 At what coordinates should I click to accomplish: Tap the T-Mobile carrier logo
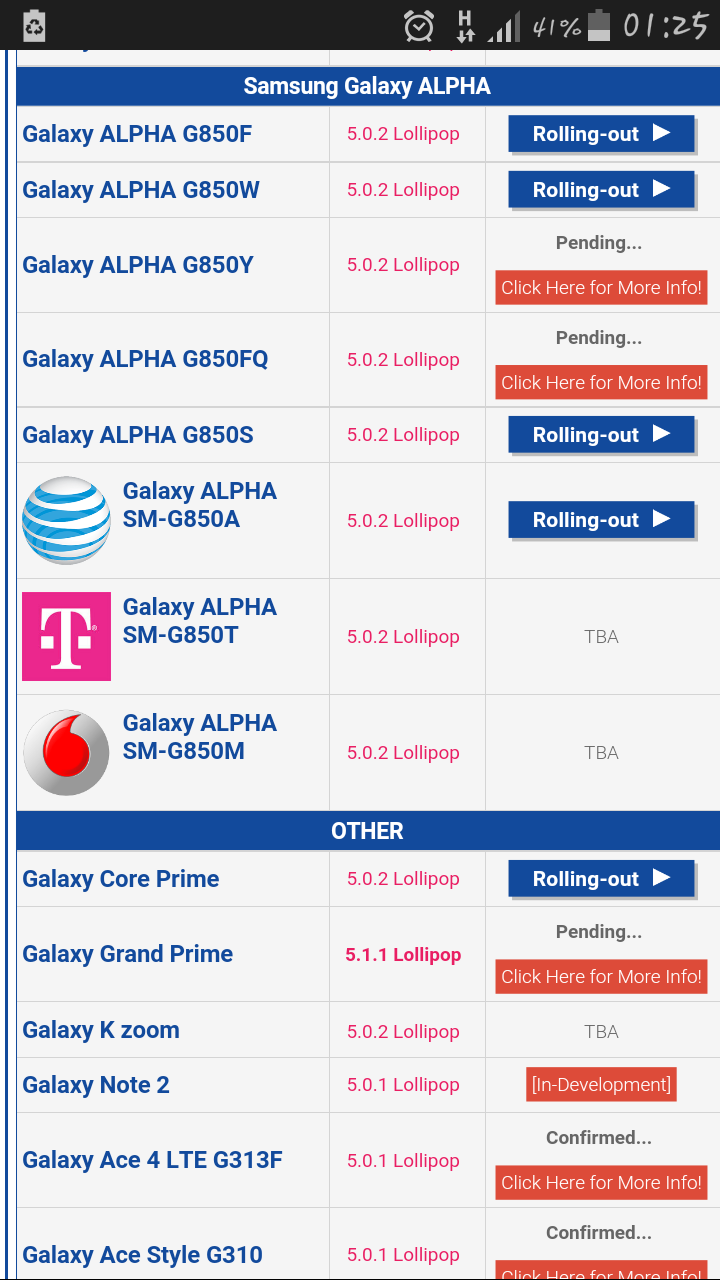click(66, 636)
